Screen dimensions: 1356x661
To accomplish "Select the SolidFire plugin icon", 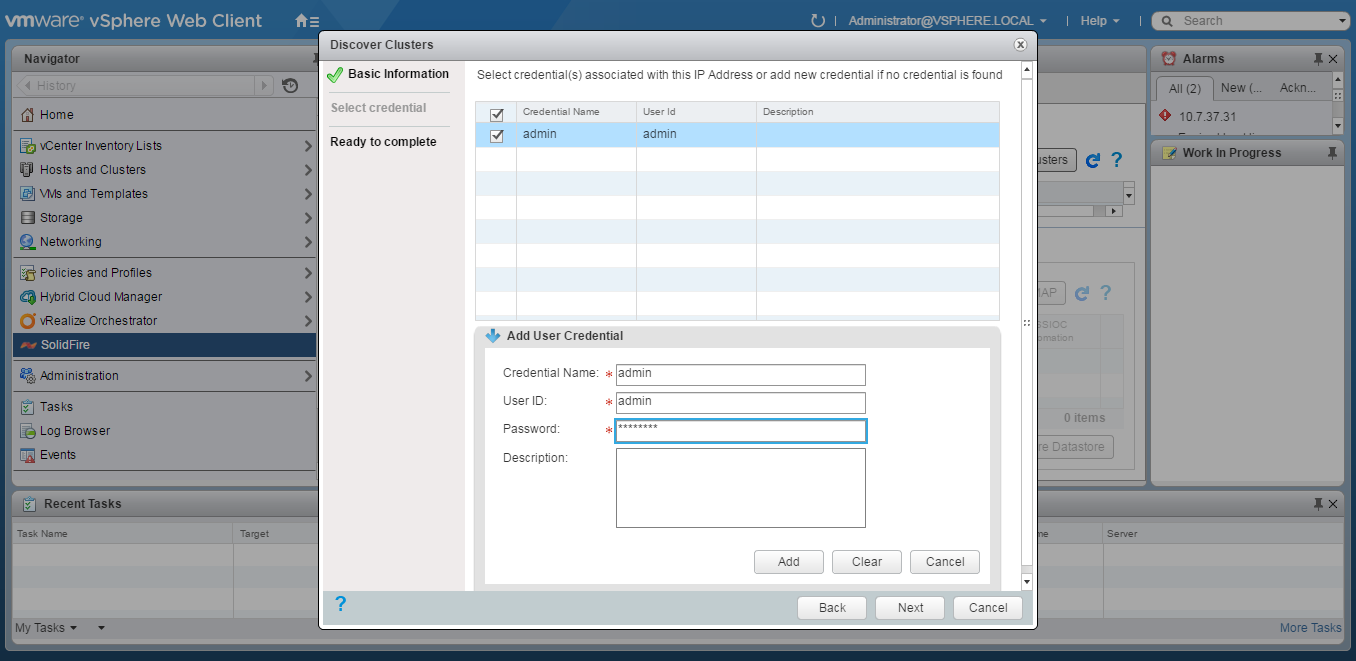I will (x=28, y=345).
